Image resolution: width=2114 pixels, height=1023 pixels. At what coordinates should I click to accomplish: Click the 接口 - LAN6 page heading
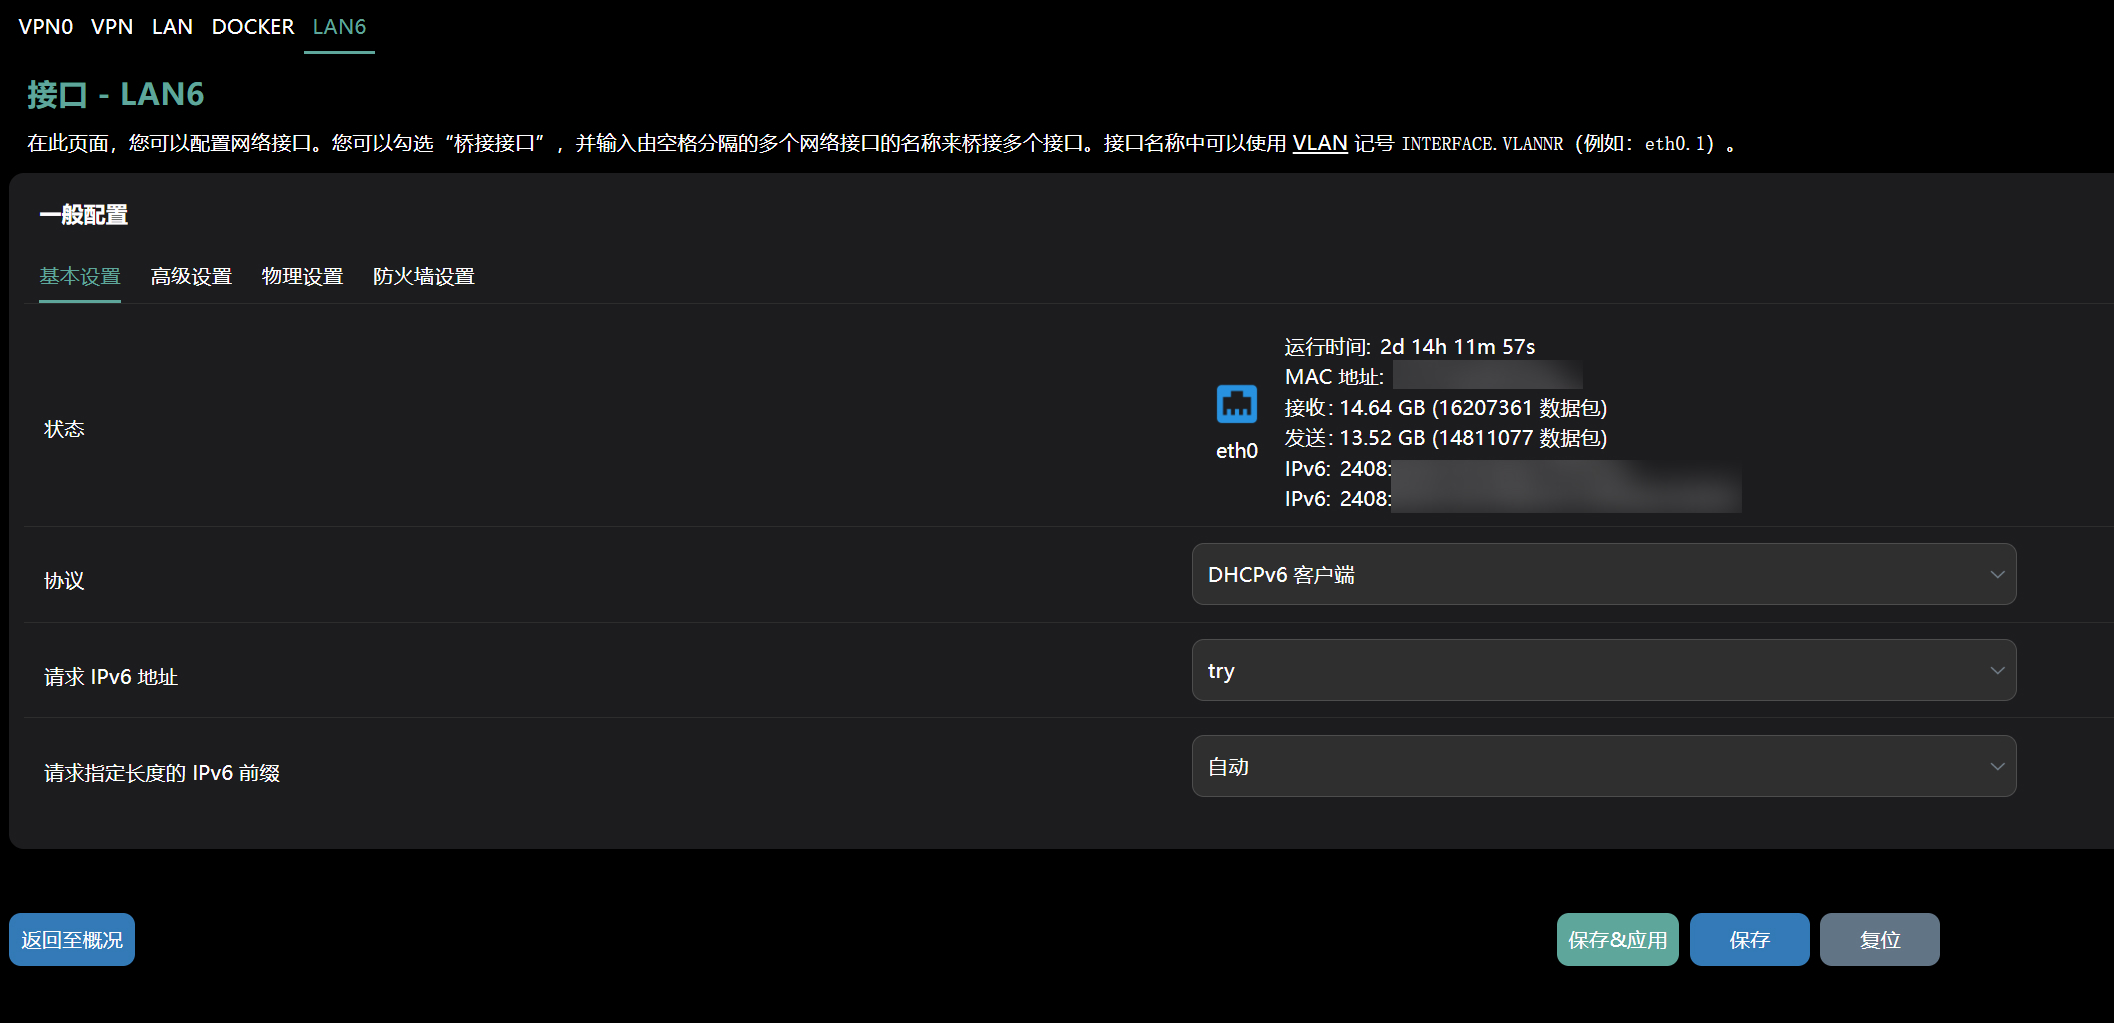[x=116, y=94]
